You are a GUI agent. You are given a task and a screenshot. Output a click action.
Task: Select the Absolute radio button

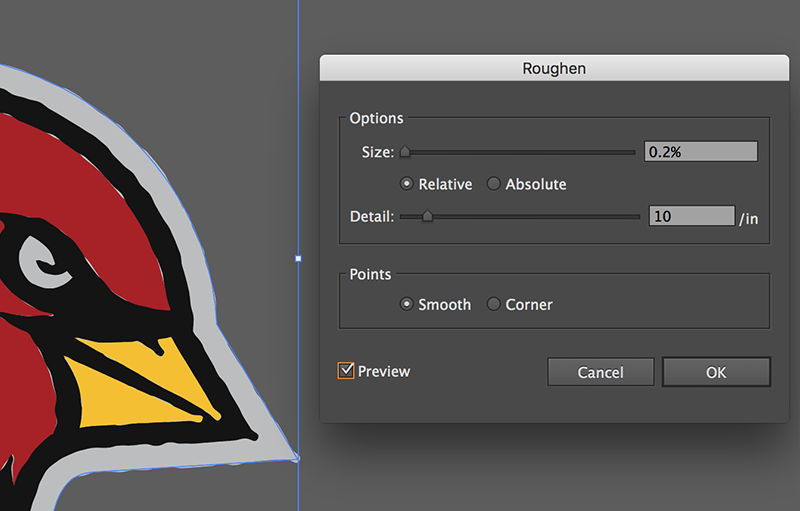[493, 184]
